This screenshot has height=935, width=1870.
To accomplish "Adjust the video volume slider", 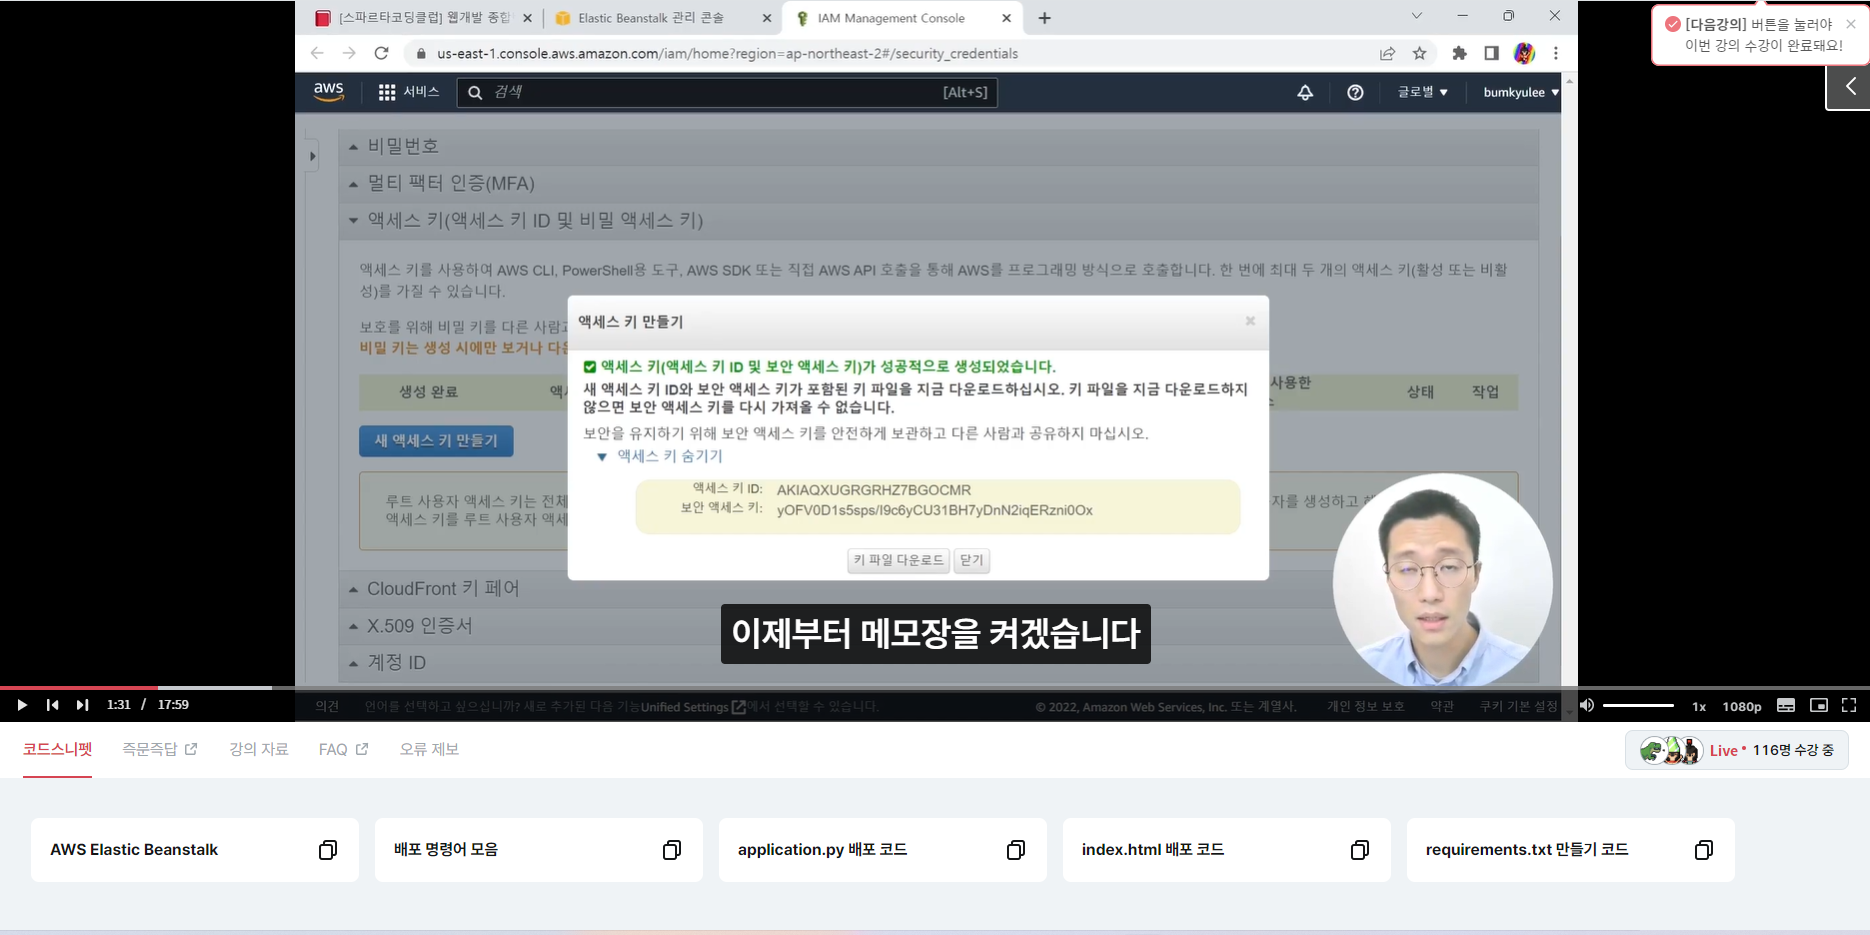I will [x=1638, y=705].
